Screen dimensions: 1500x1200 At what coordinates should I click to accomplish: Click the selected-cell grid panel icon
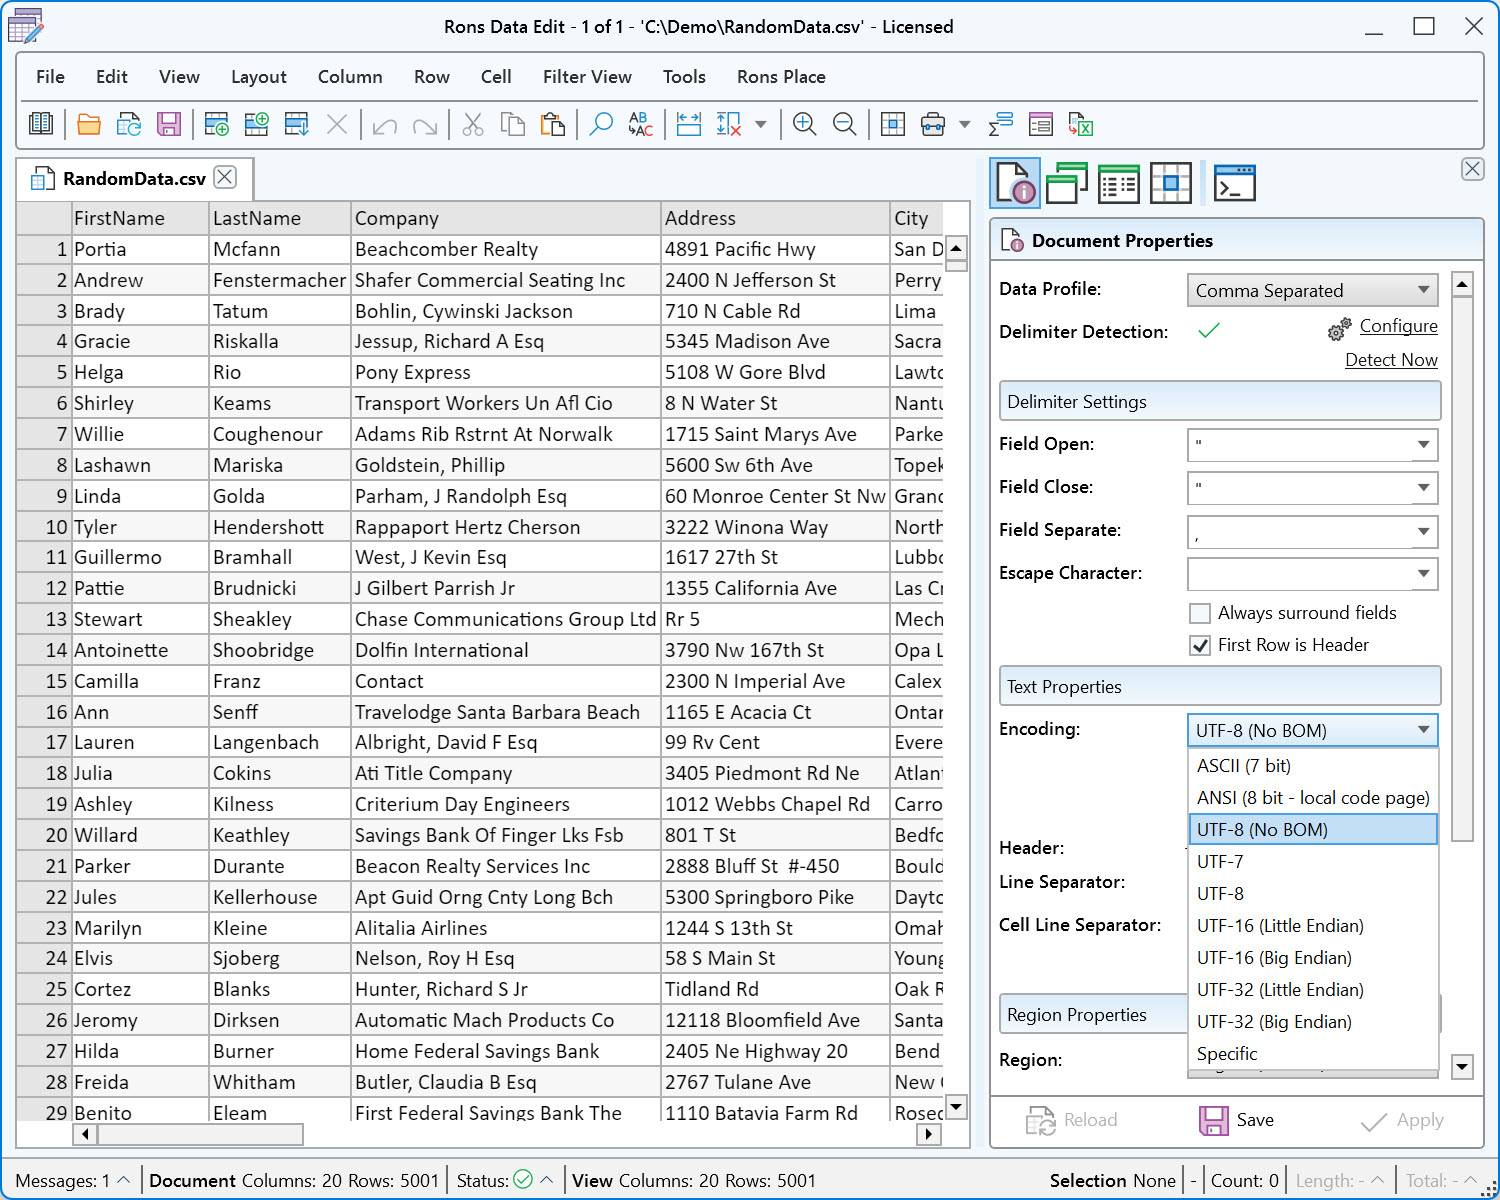click(1171, 183)
